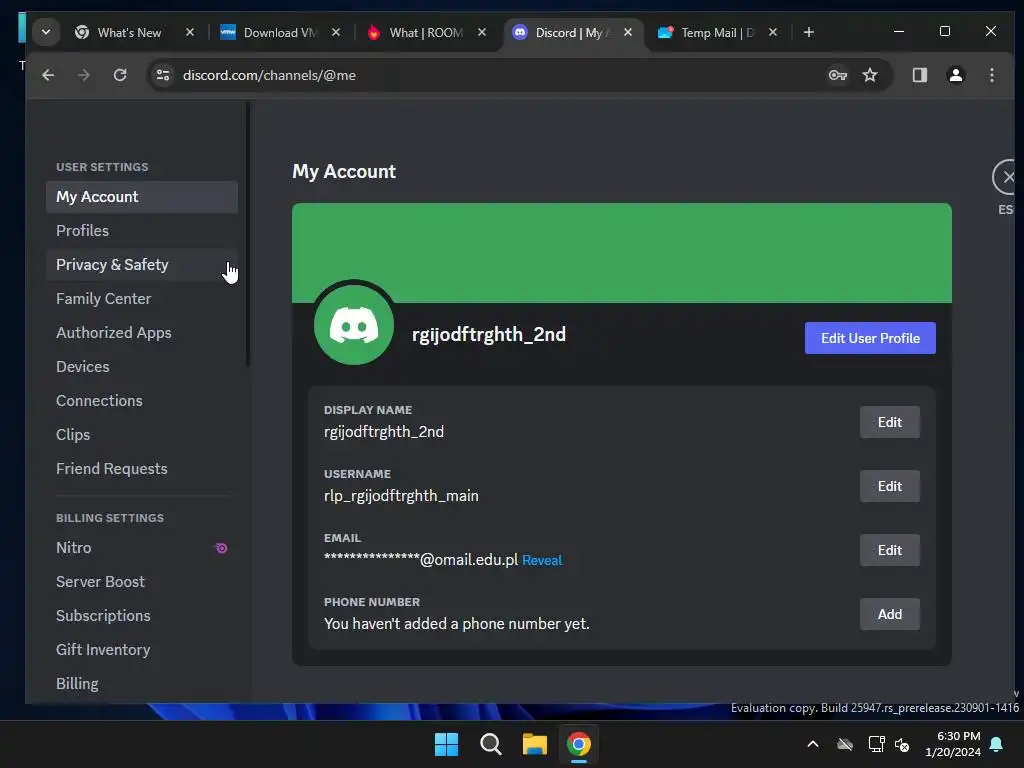Go back to previous page
1024x768 pixels.
point(48,75)
